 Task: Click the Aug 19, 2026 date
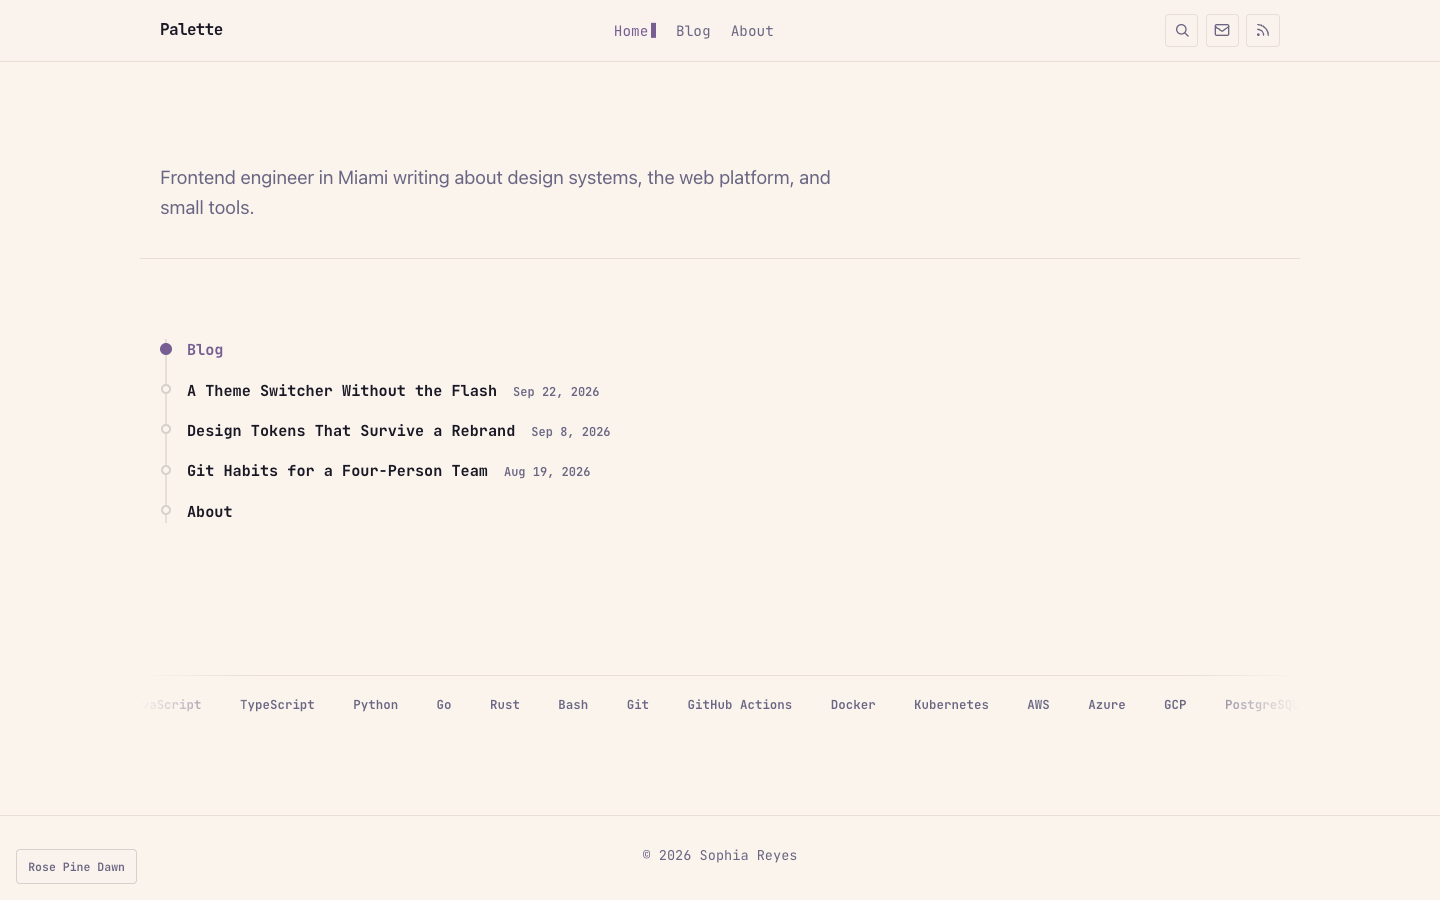(x=547, y=472)
